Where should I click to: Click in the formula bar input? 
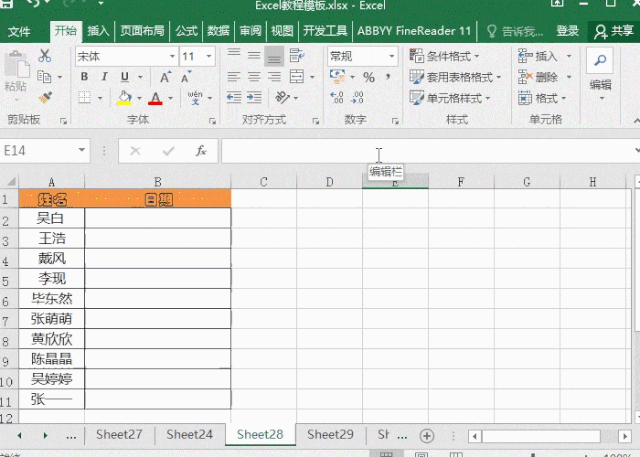[x=427, y=151]
